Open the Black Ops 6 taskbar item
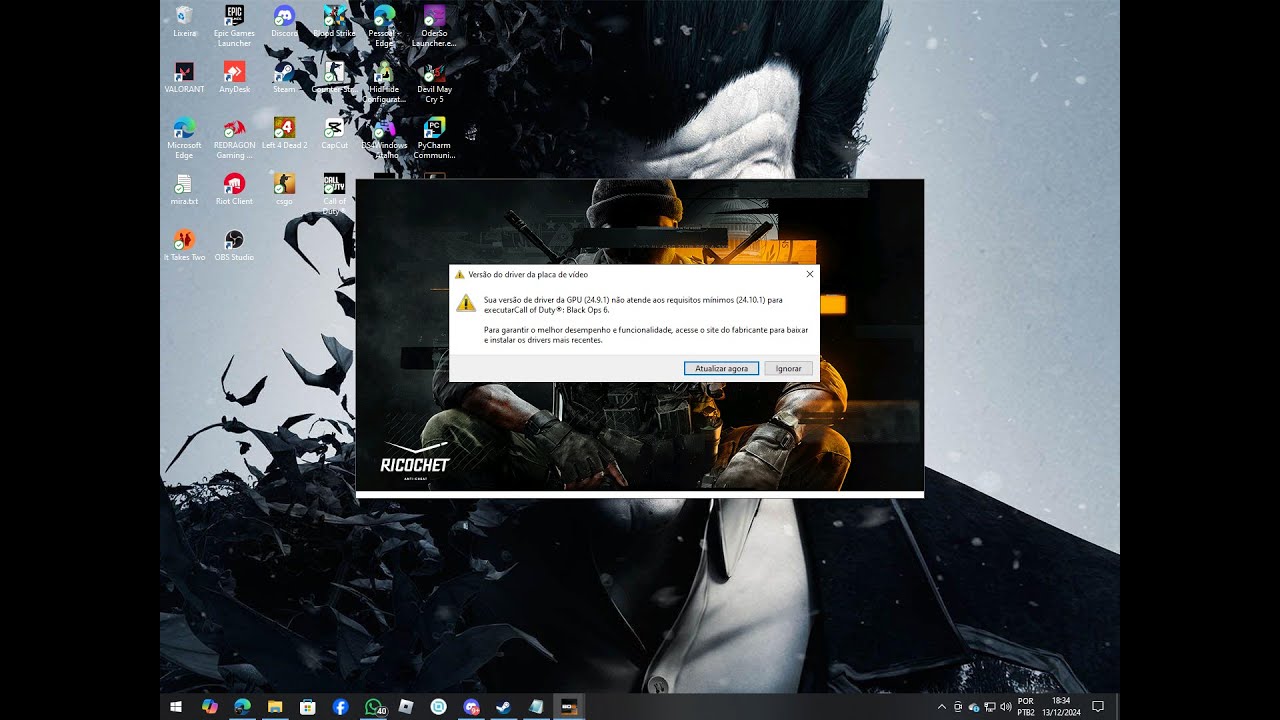1280x720 pixels. (569, 706)
